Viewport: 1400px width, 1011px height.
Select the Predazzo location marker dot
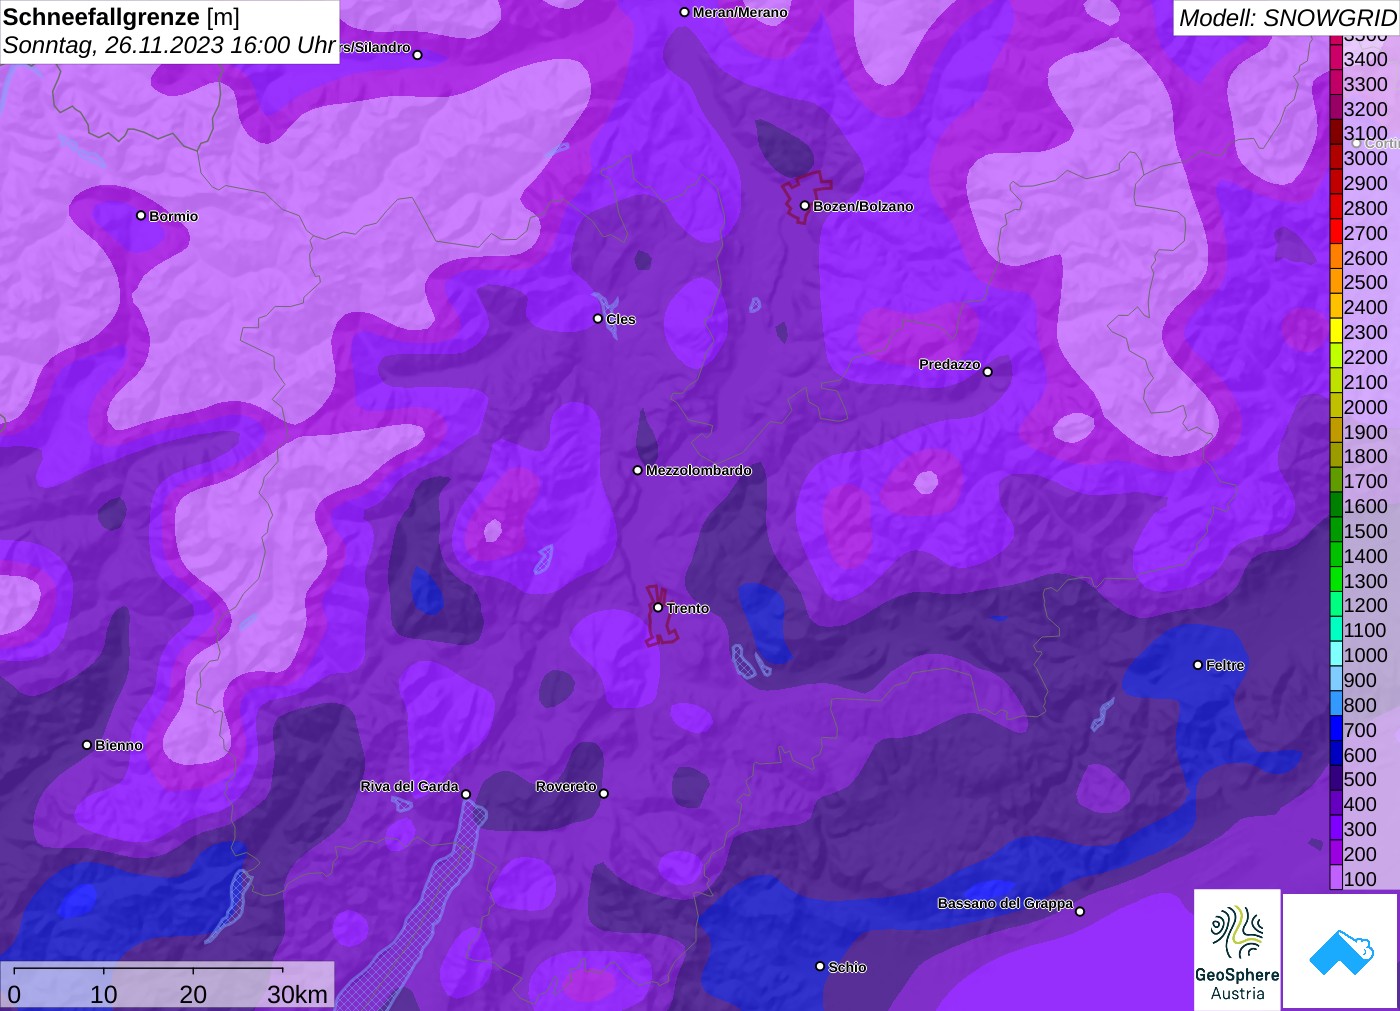tap(988, 371)
